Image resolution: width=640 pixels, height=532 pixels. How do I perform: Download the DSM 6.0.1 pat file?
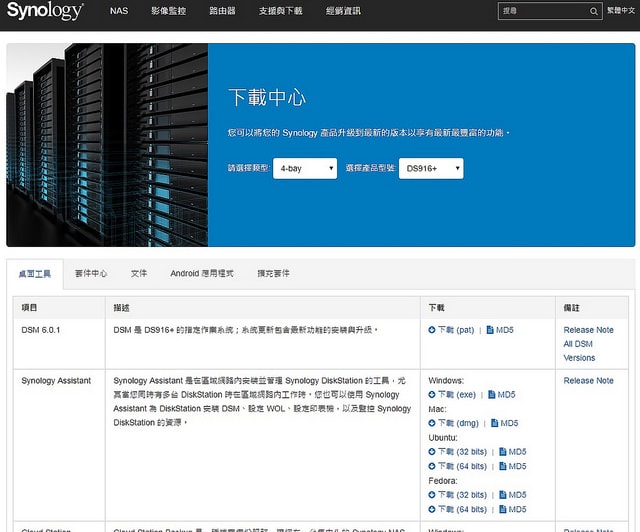455,329
